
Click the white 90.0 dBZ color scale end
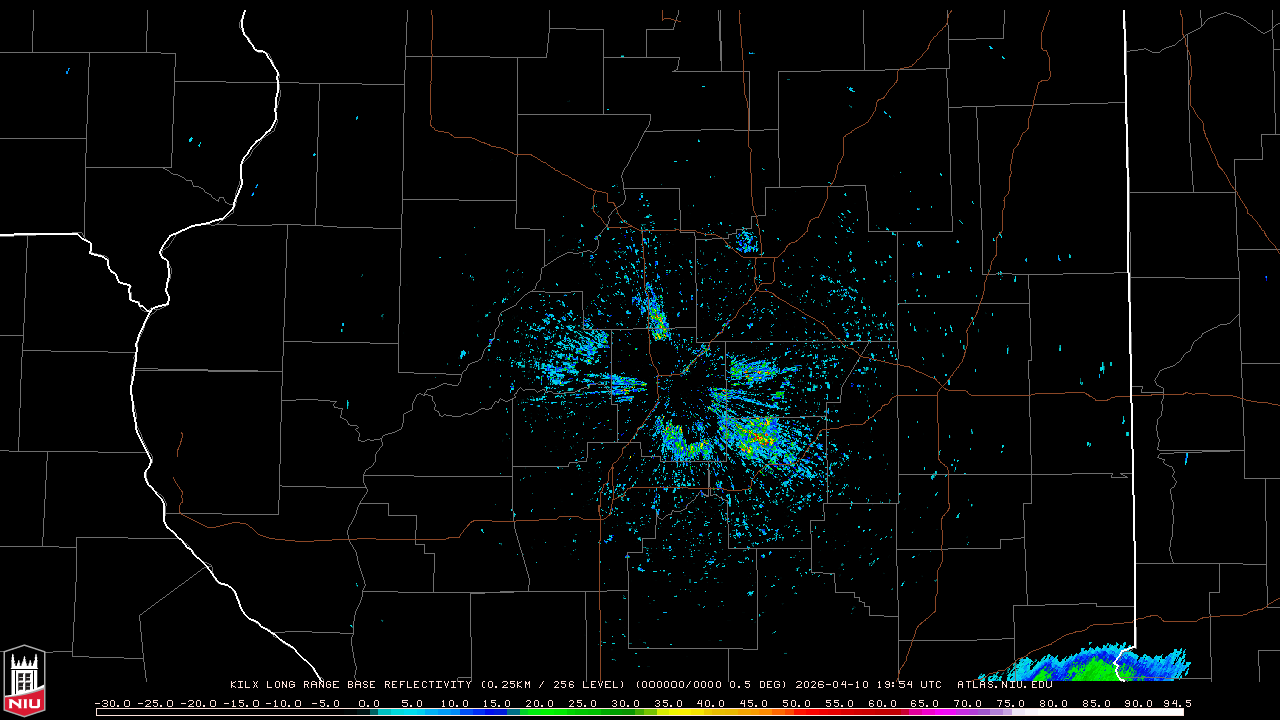[x=1150, y=712]
